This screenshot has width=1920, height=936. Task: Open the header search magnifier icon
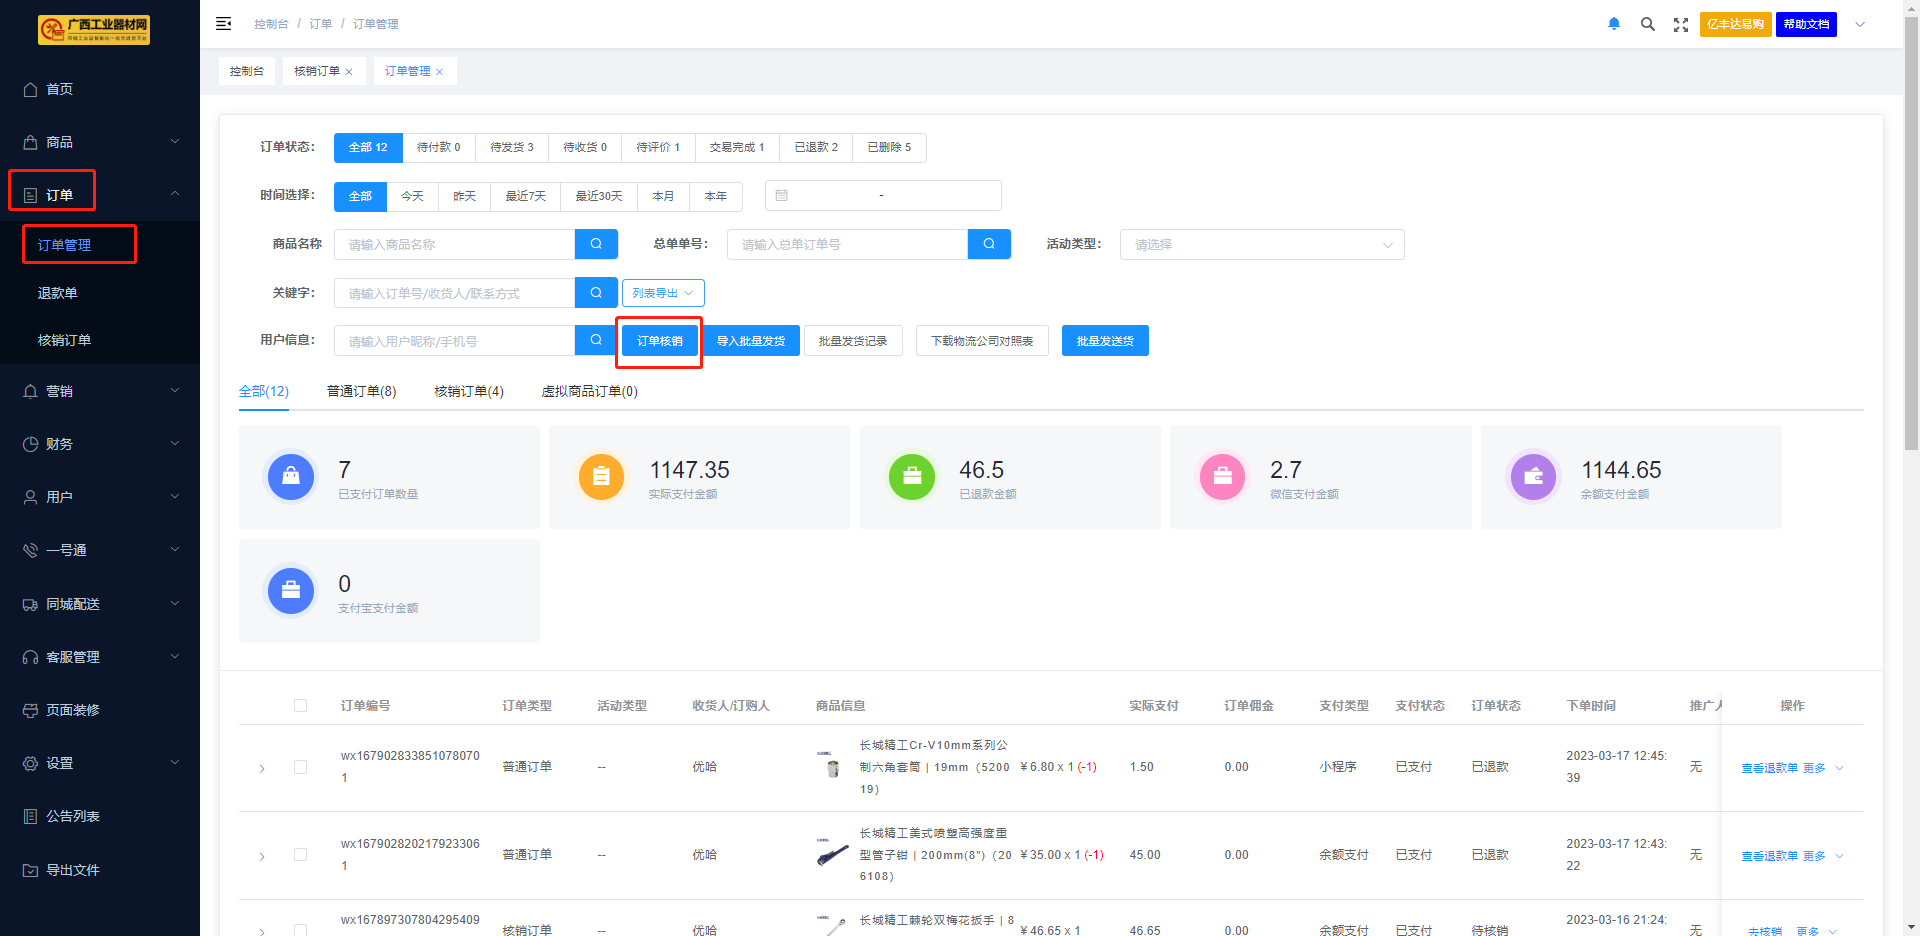point(1647,24)
